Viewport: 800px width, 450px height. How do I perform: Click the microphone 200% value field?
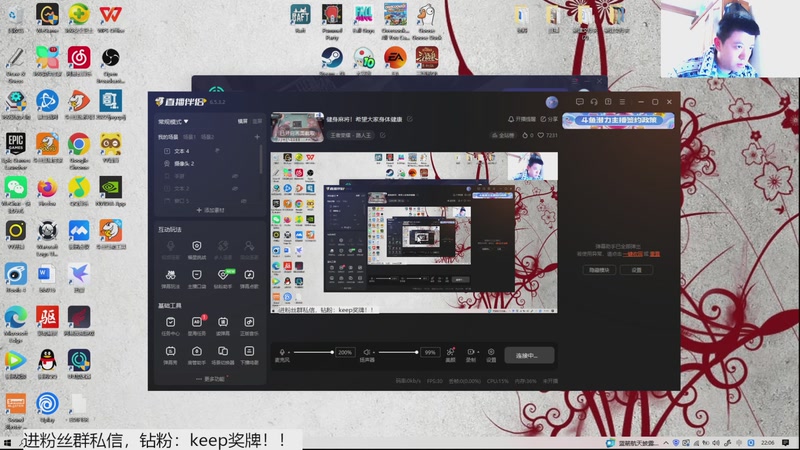[x=345, y=352]
